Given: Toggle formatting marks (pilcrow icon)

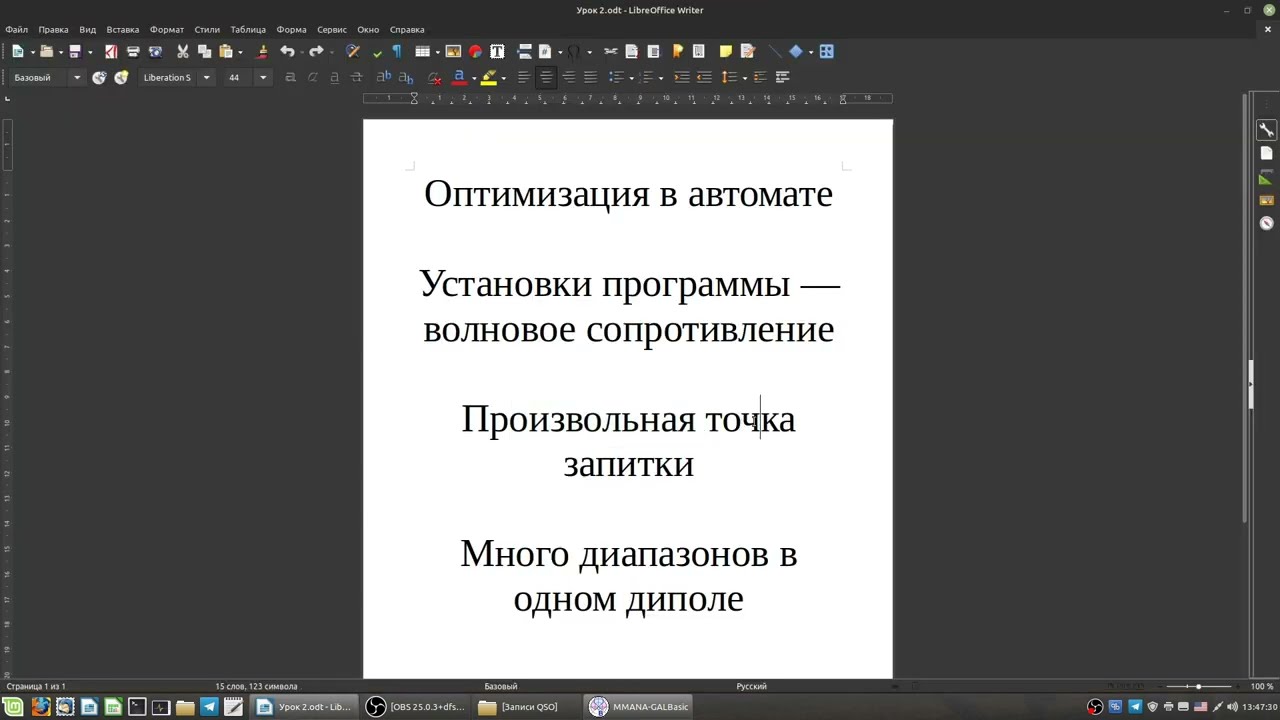Looking at the screenshot, I should click(x=396, y=51).
